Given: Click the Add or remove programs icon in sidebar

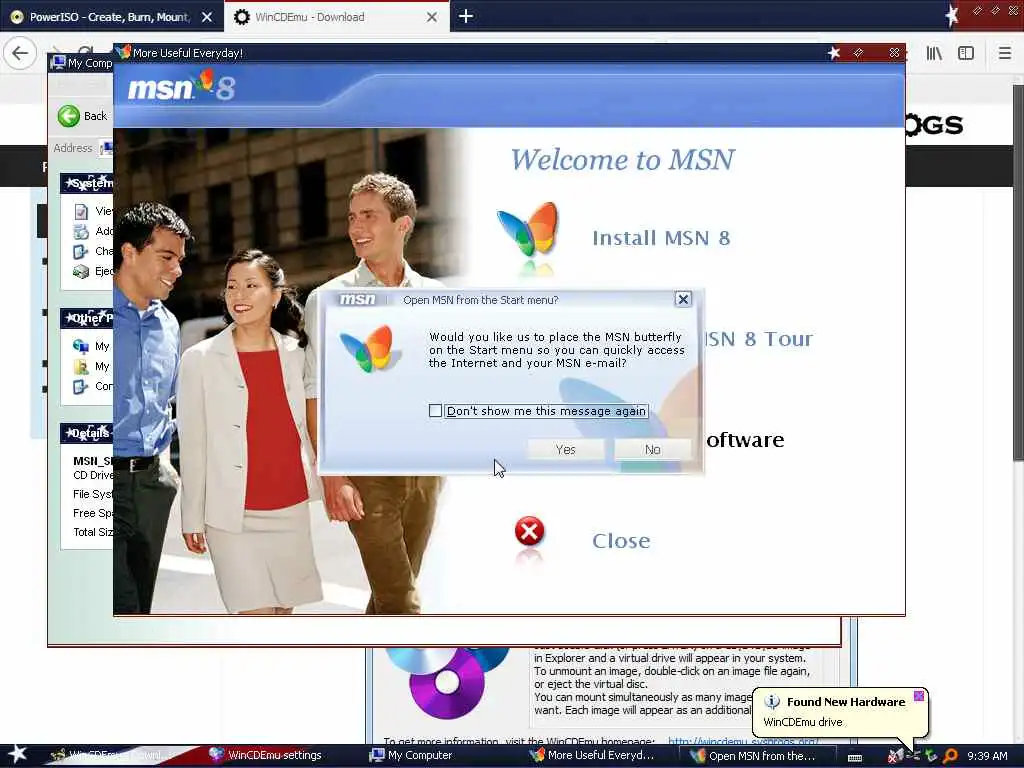Looking at the screenshot, I should coord(81,231).
